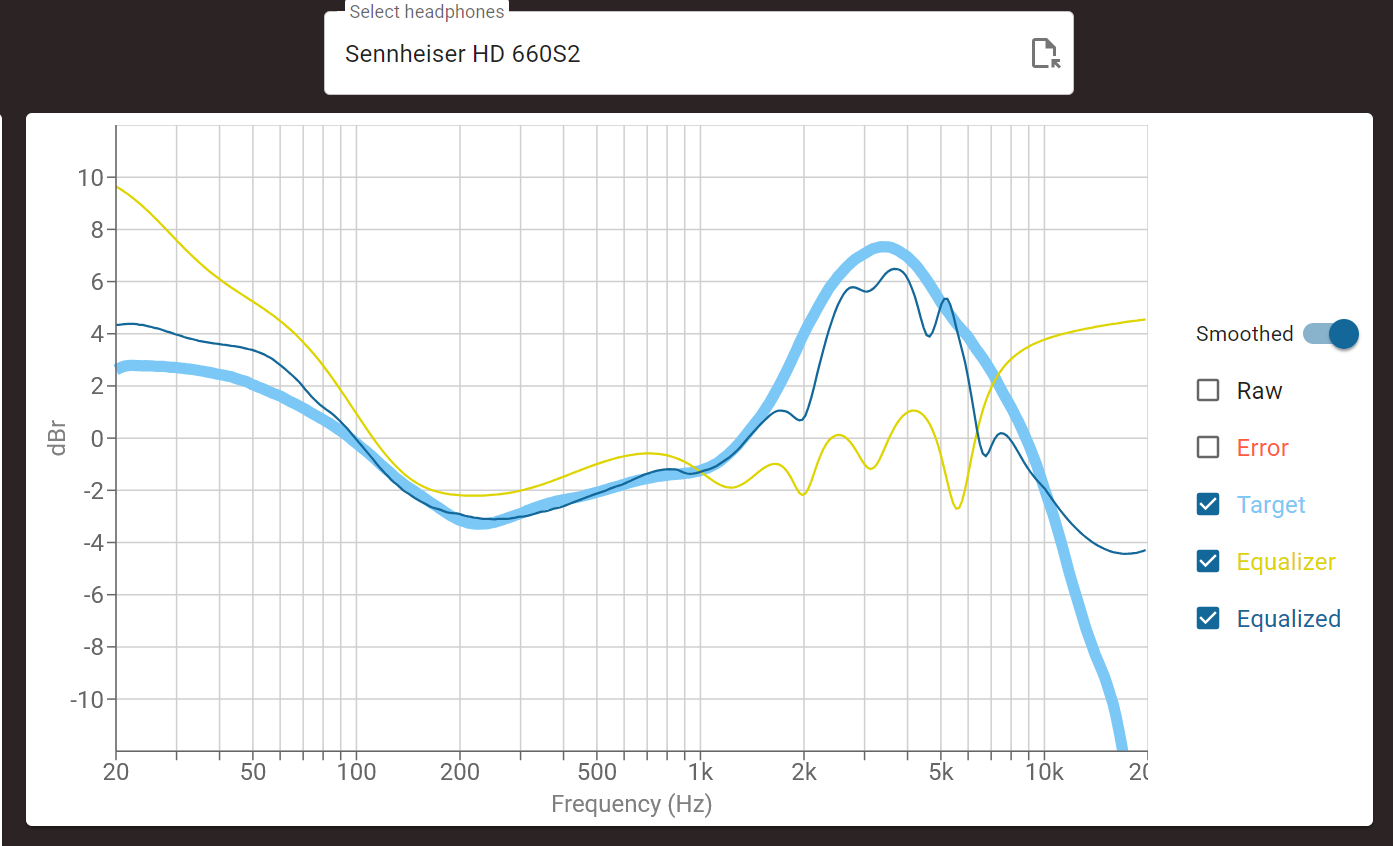1393x846 pixels.
Task: Click the '50' frequency tick label
Action: coord(253,773)
